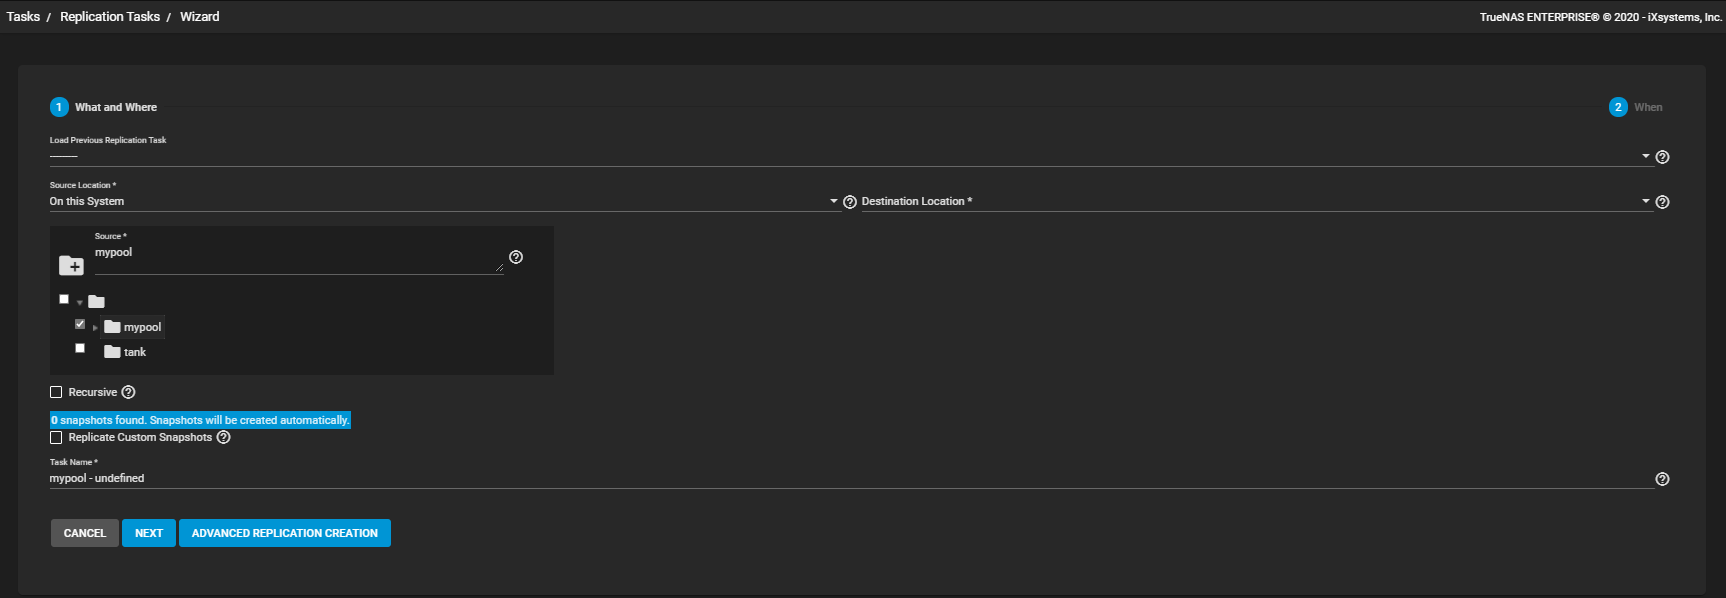
Task: Open help for the Task Name field
Action: pyautogui.click(x=1662, y=479)
